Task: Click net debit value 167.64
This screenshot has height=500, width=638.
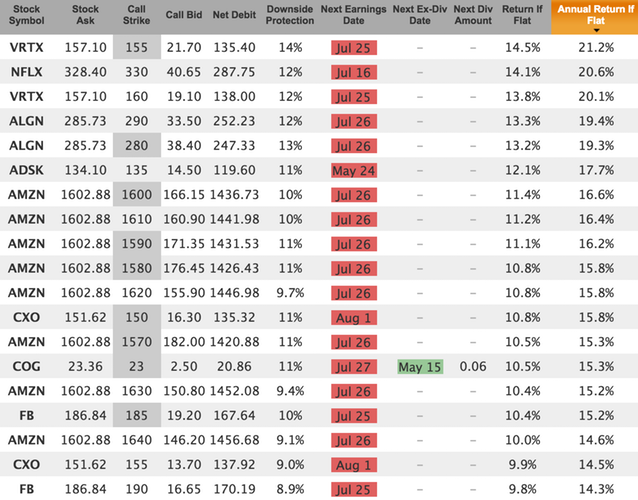Action: 234,415
